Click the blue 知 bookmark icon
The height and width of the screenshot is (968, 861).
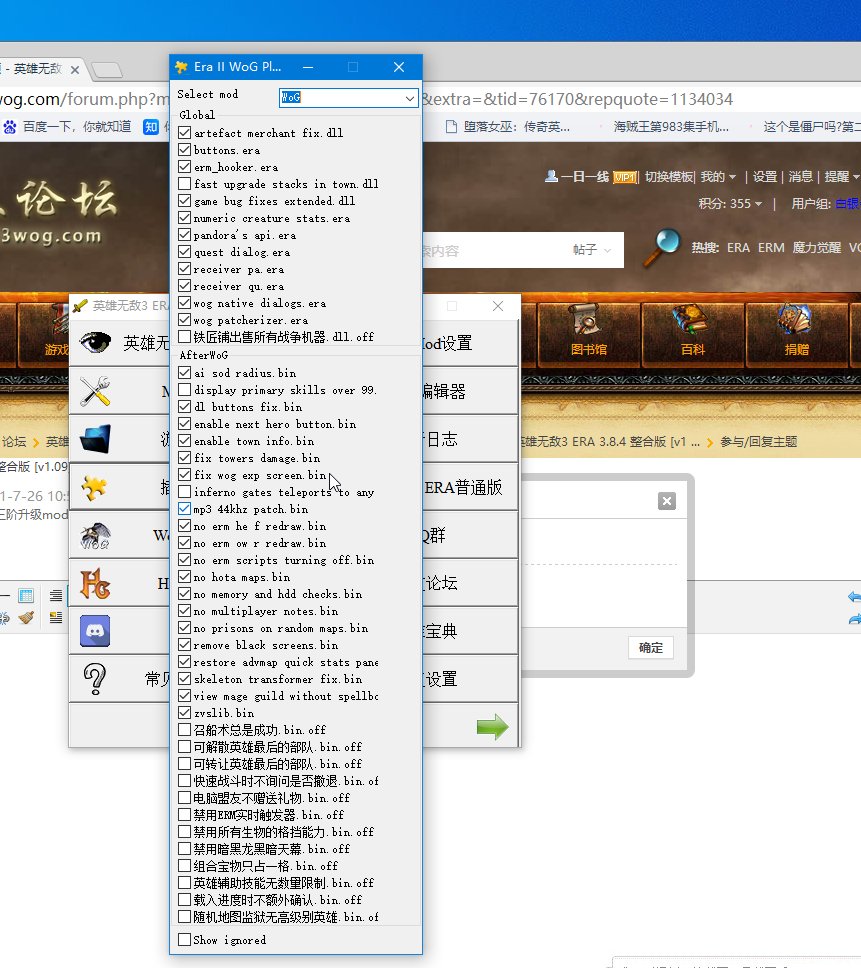(151, 127)
